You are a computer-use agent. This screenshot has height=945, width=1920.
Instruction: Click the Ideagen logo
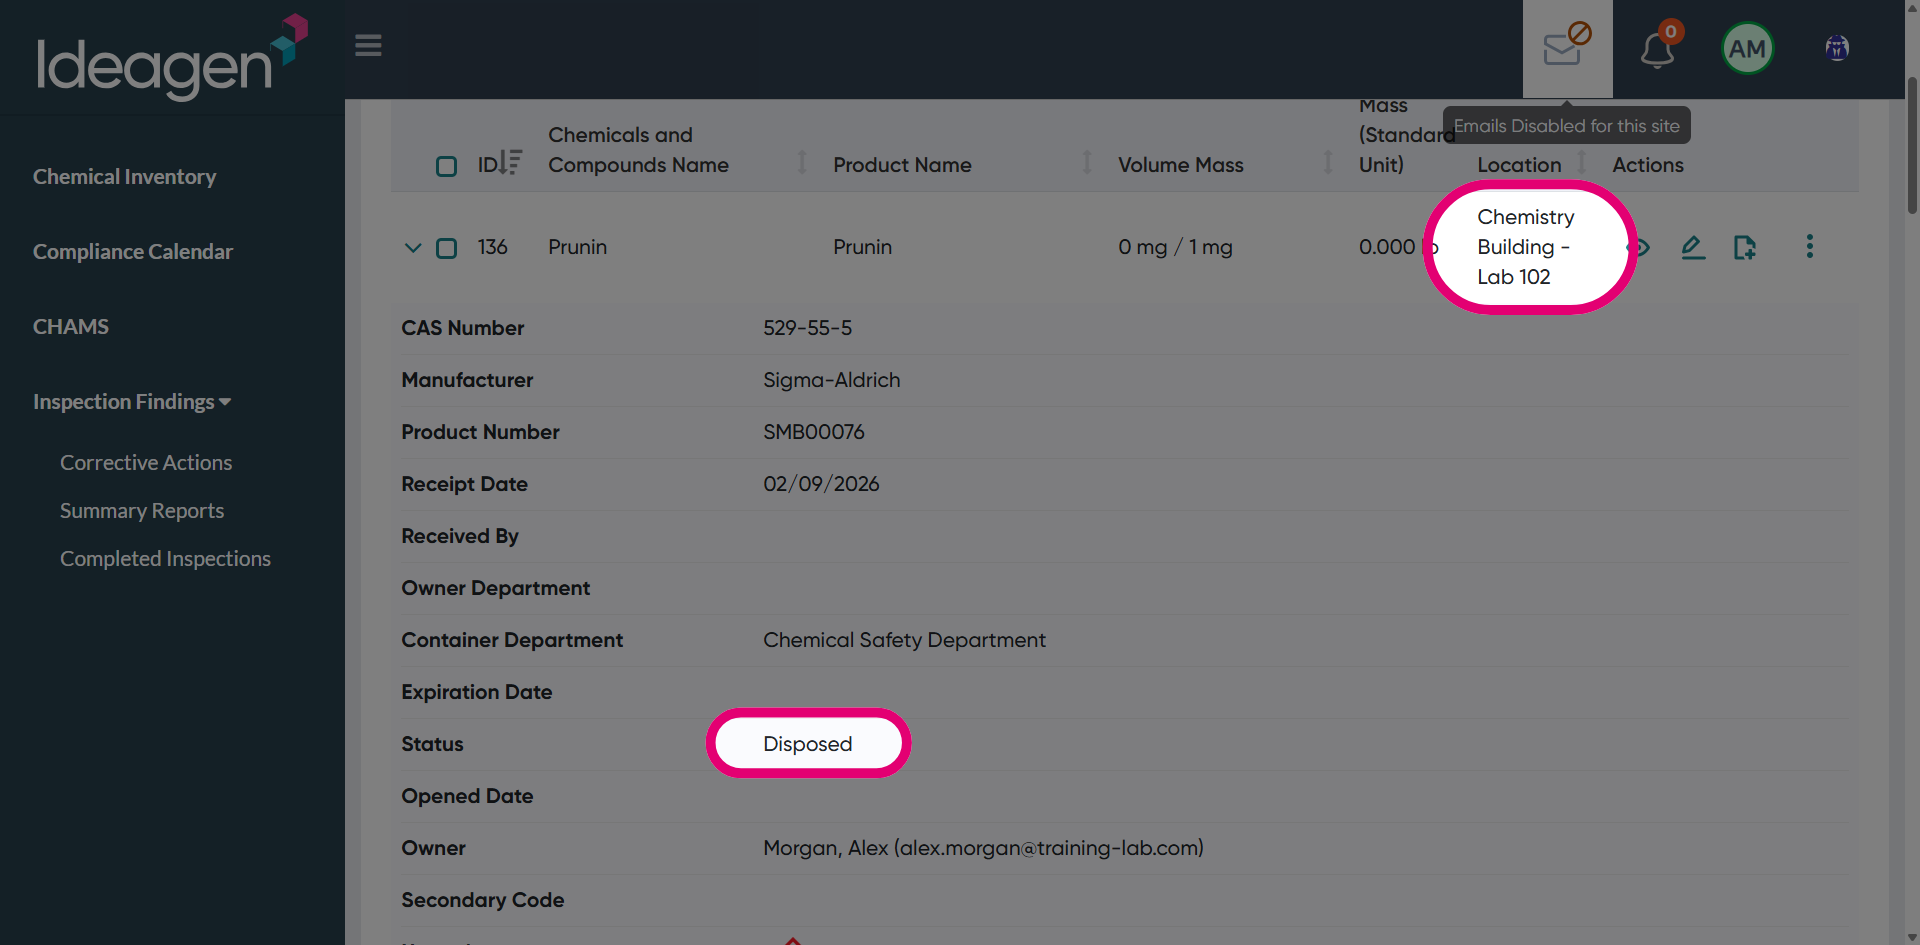pos(172,57)
